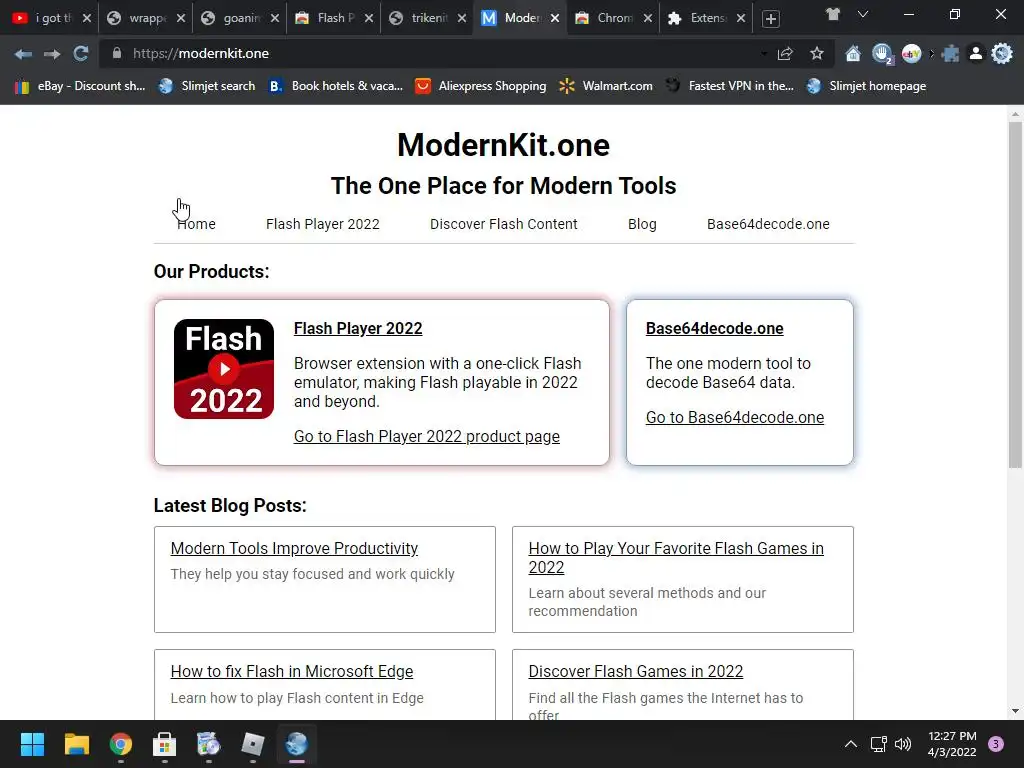Open 'Discover Flash Games in 2022' post

[x=635, y=671]
